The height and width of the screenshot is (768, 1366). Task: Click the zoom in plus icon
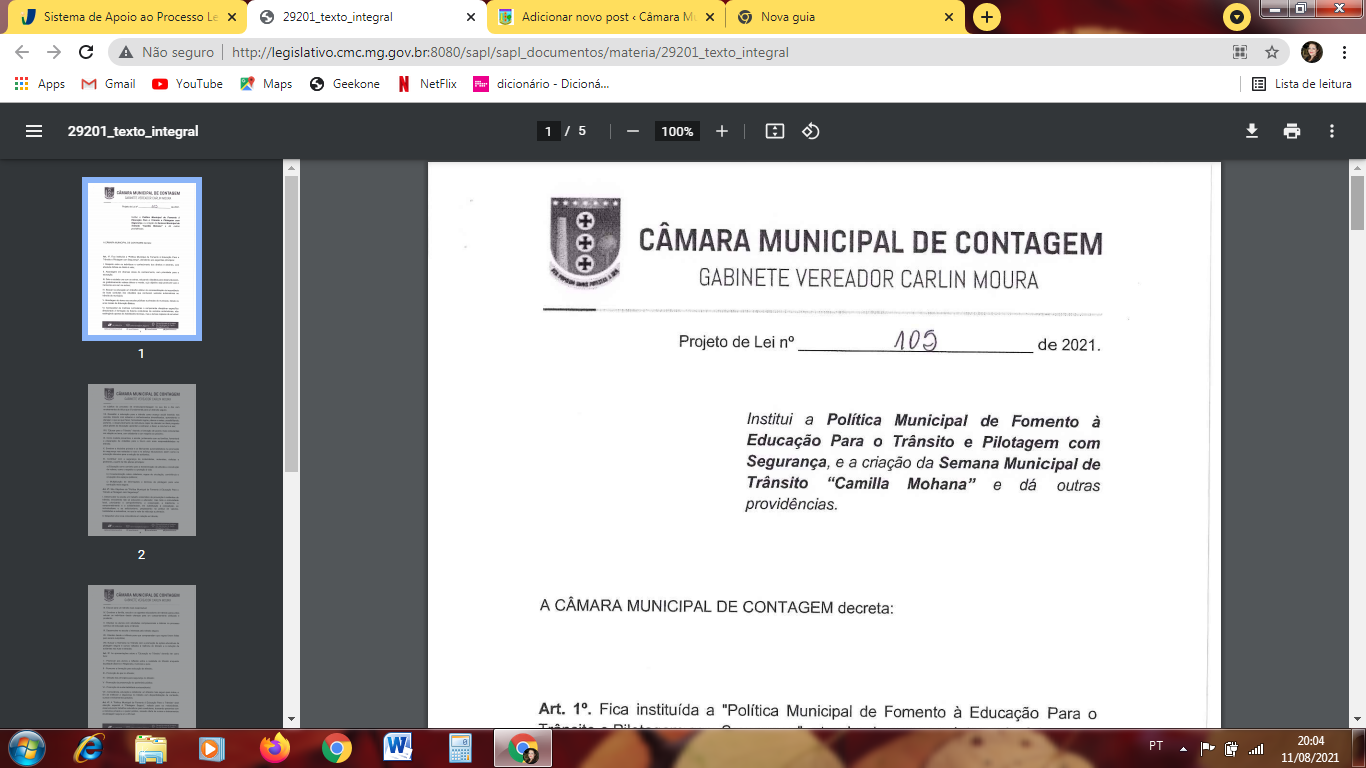[x=722, y=131]
